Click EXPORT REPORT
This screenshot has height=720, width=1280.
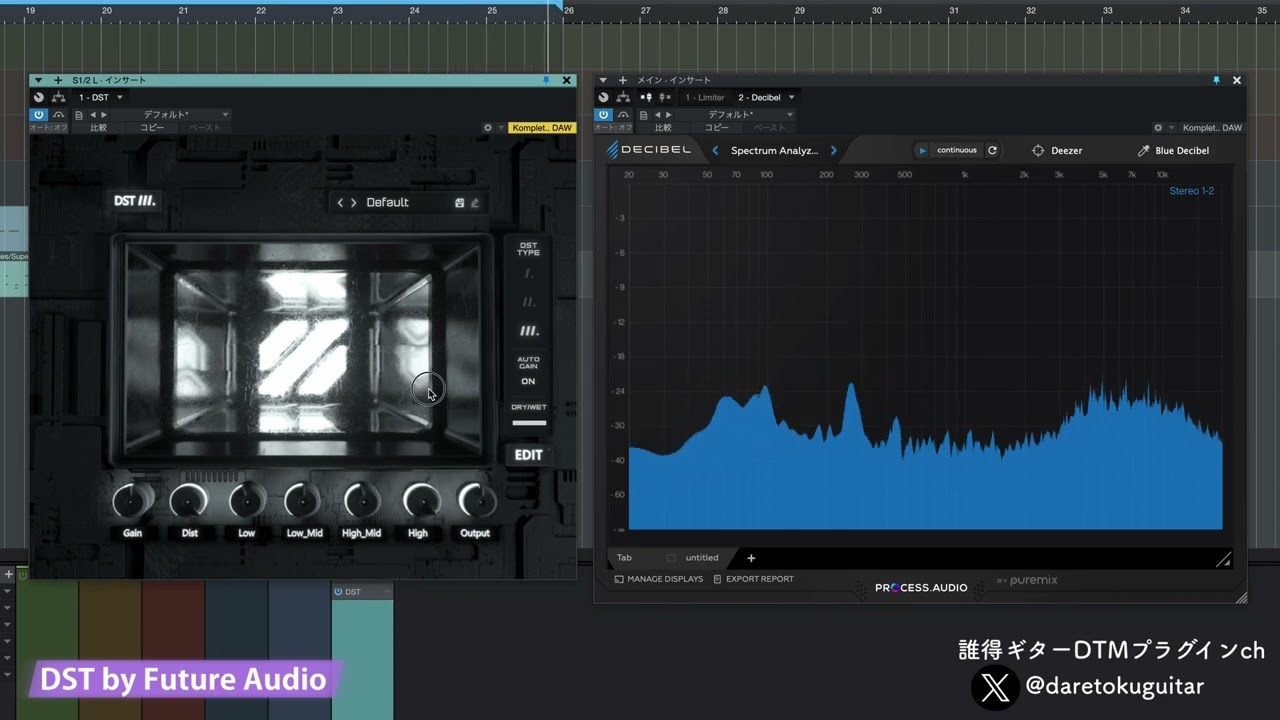[753, 579]
